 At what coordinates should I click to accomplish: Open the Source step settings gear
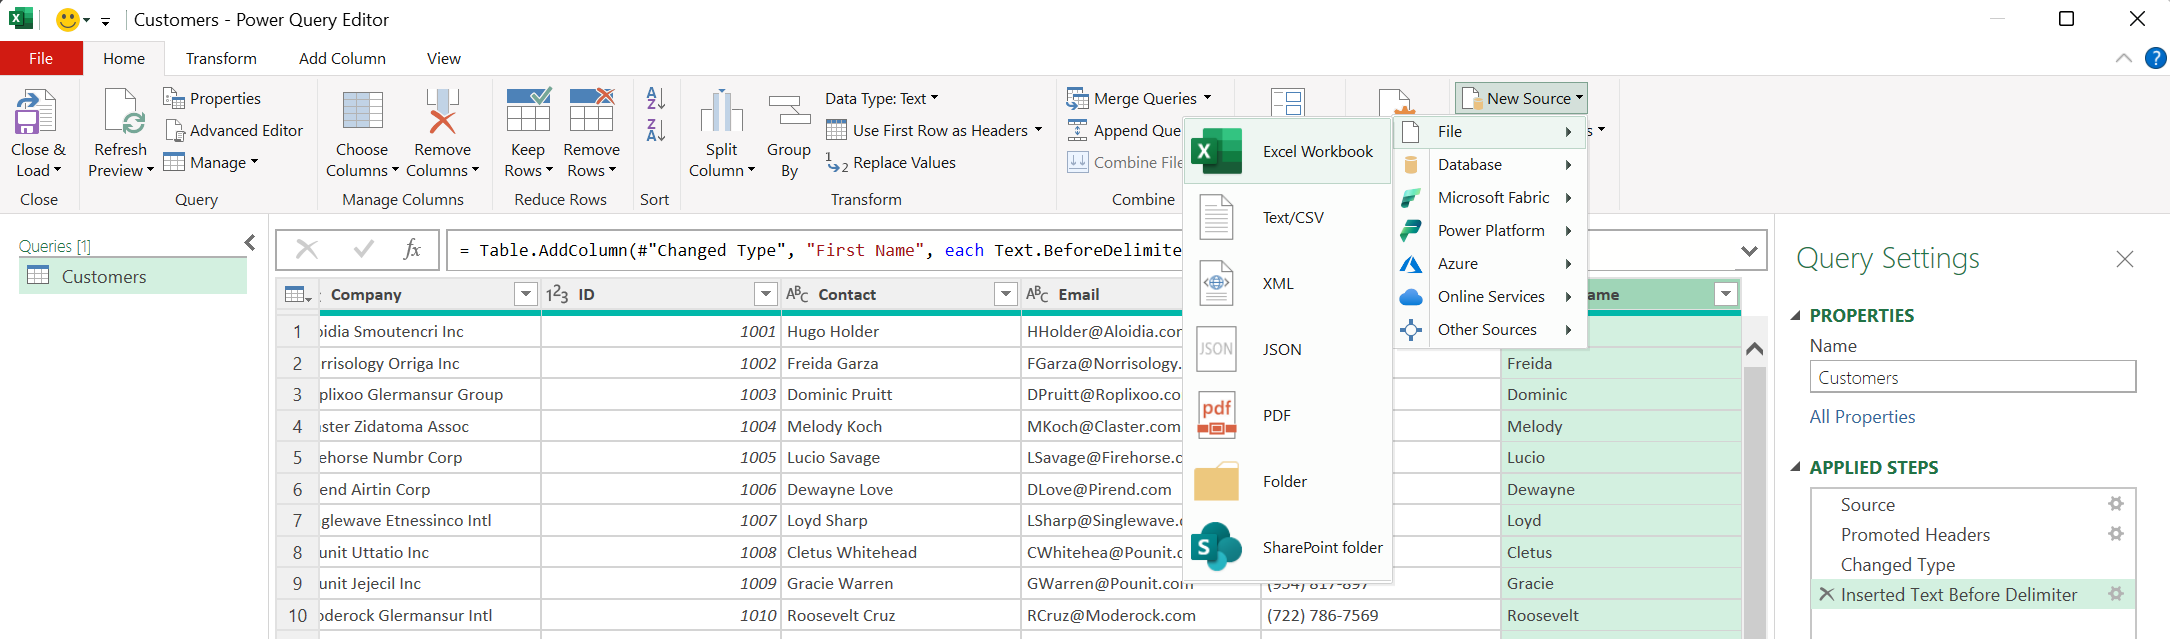pyautogui.click(x=2115, y=504)
